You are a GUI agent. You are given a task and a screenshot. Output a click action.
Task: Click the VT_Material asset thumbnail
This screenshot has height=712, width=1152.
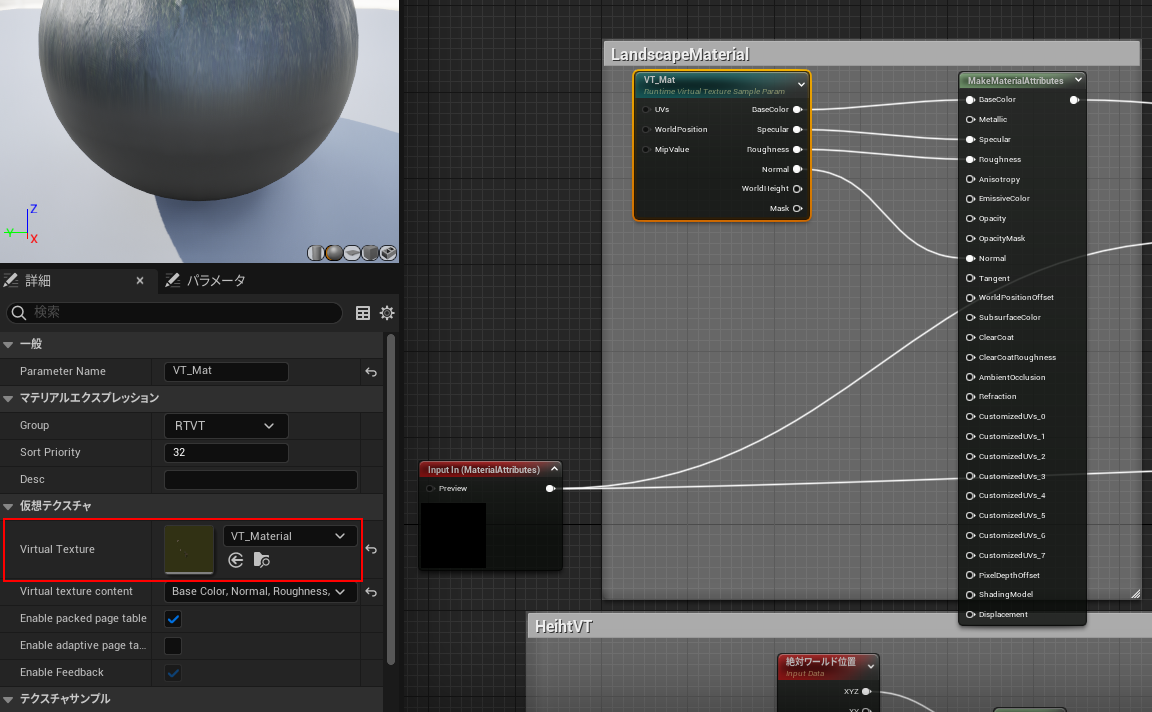[x=188, y=549]
